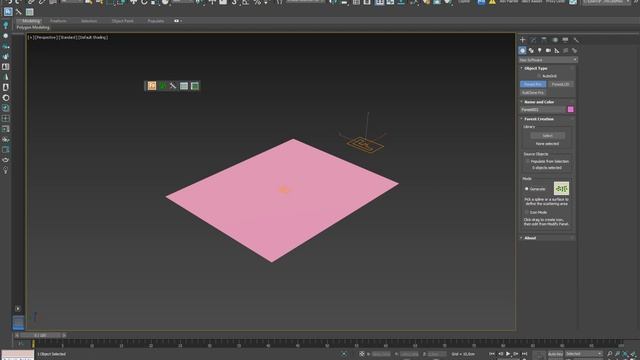Select the Lights create category
The height and width of the screenshot is (360, 640).
tap(540, 51)
